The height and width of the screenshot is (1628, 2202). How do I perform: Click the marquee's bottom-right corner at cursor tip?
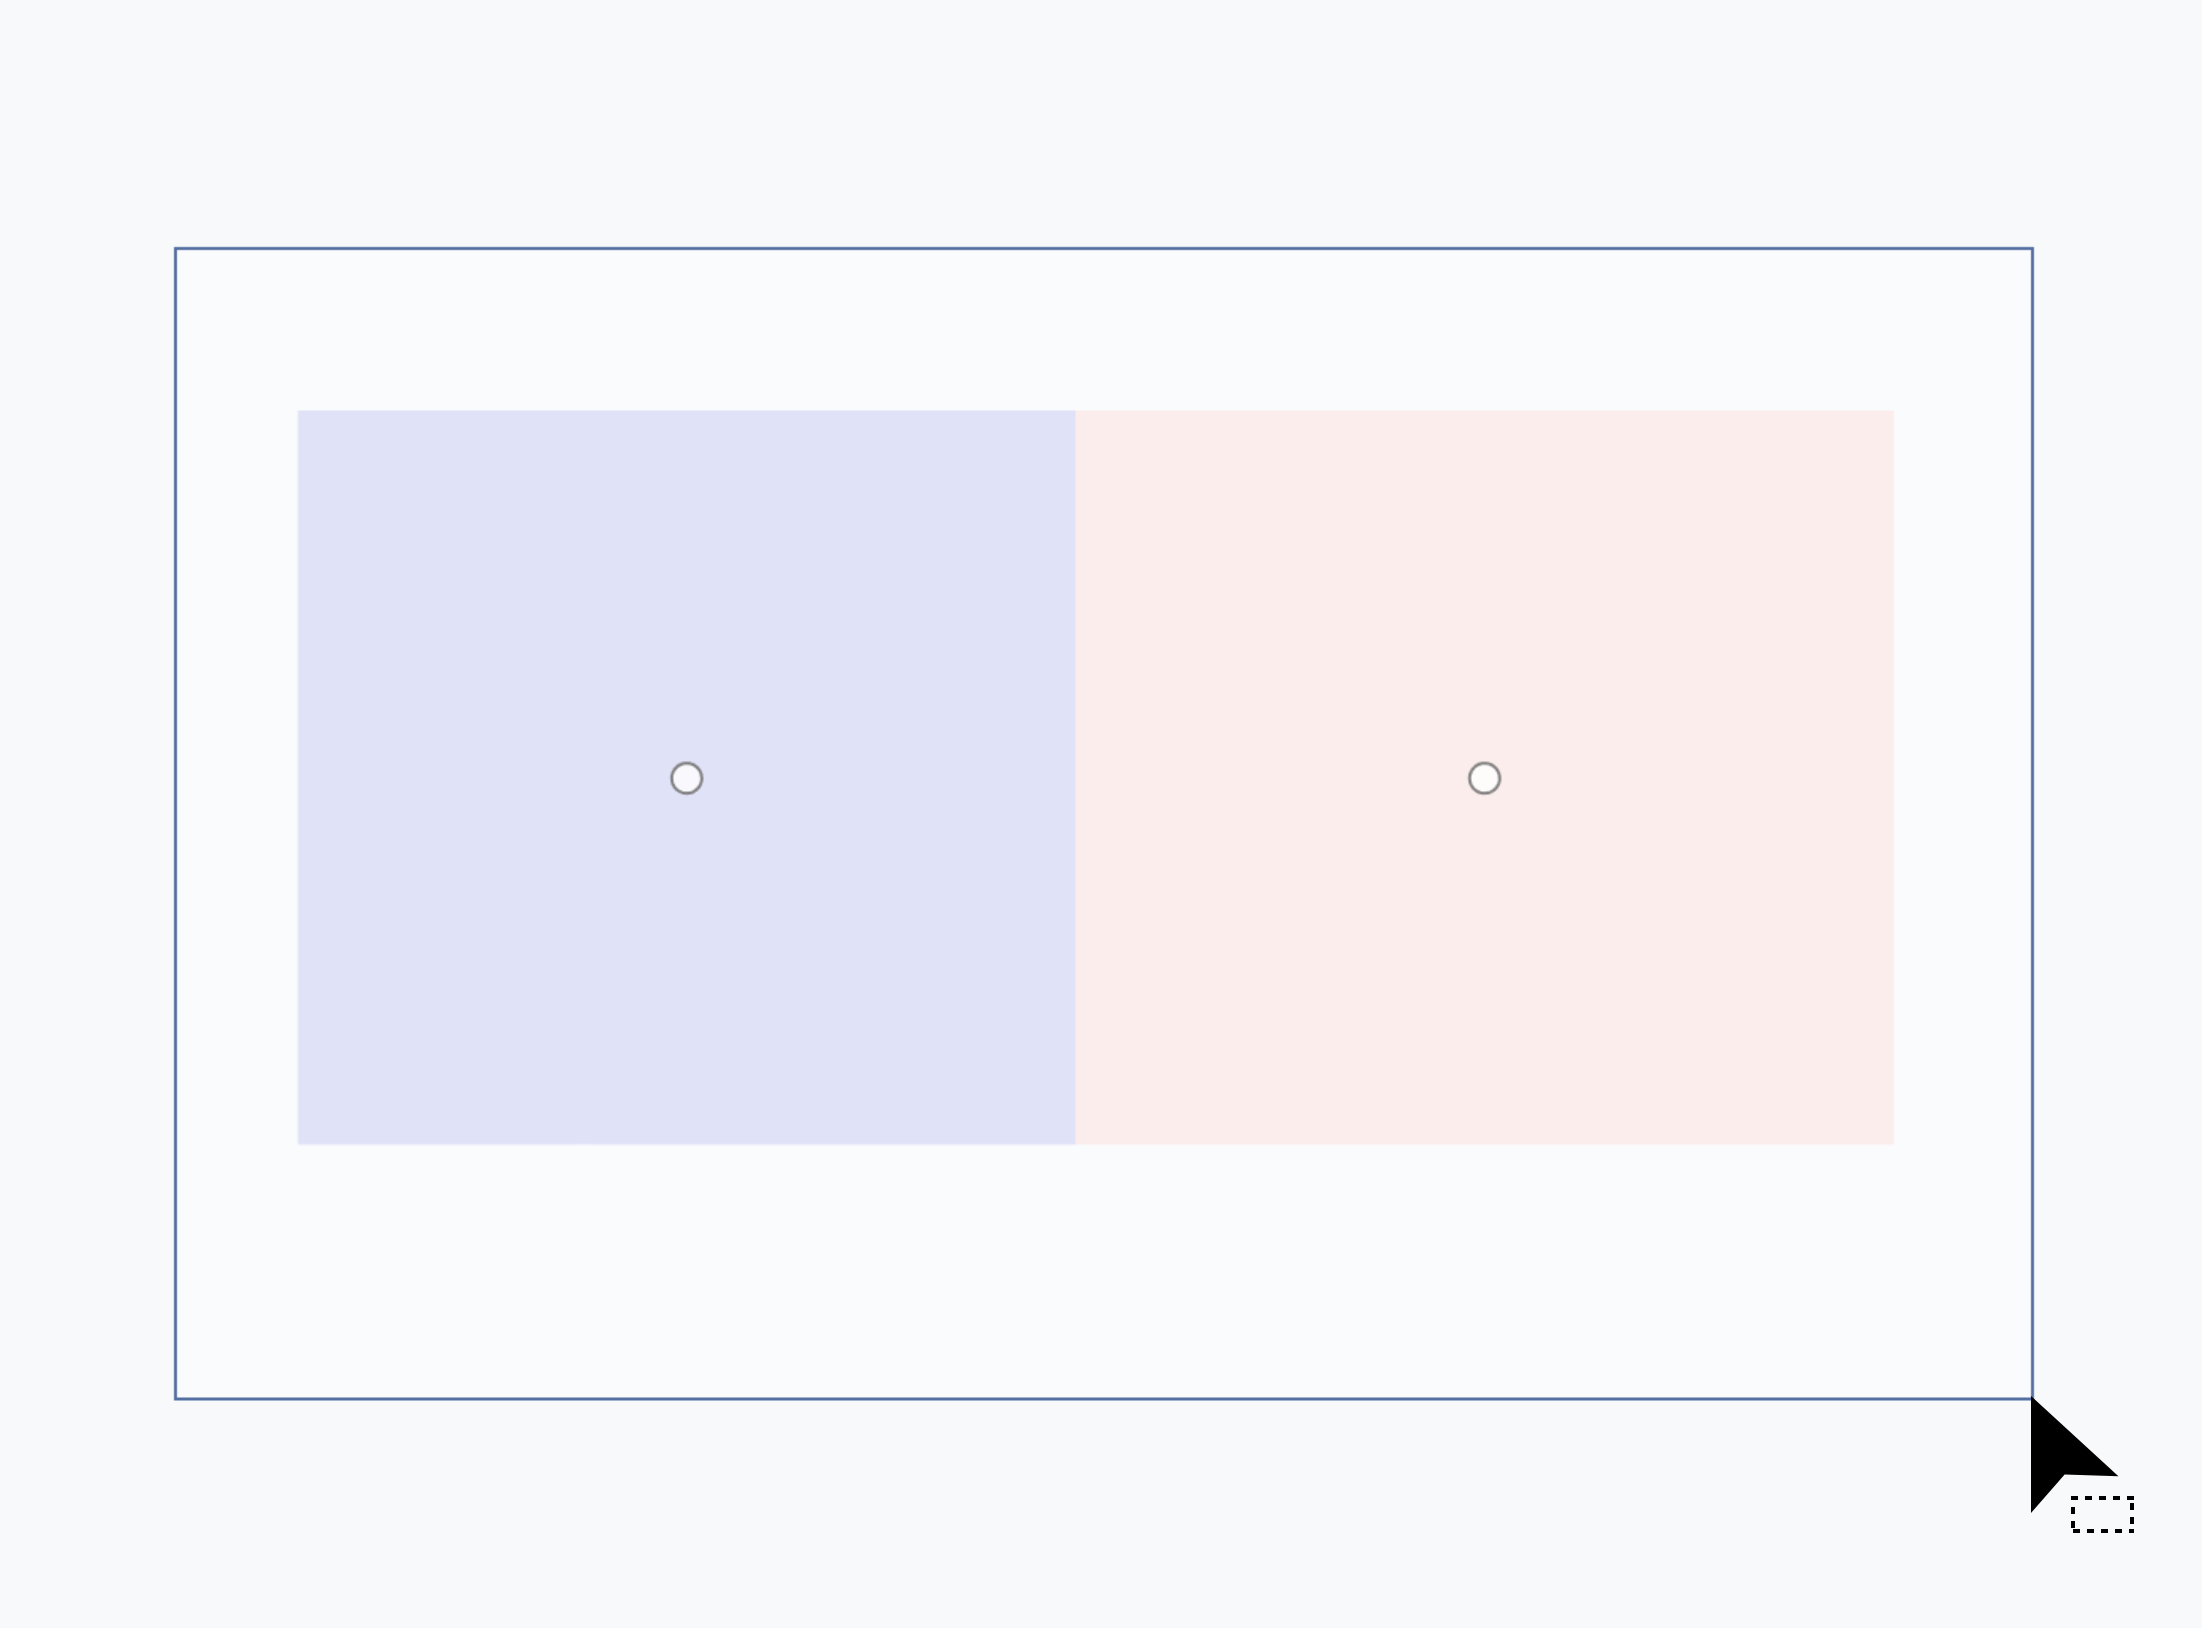[x=2032, y=1398]
